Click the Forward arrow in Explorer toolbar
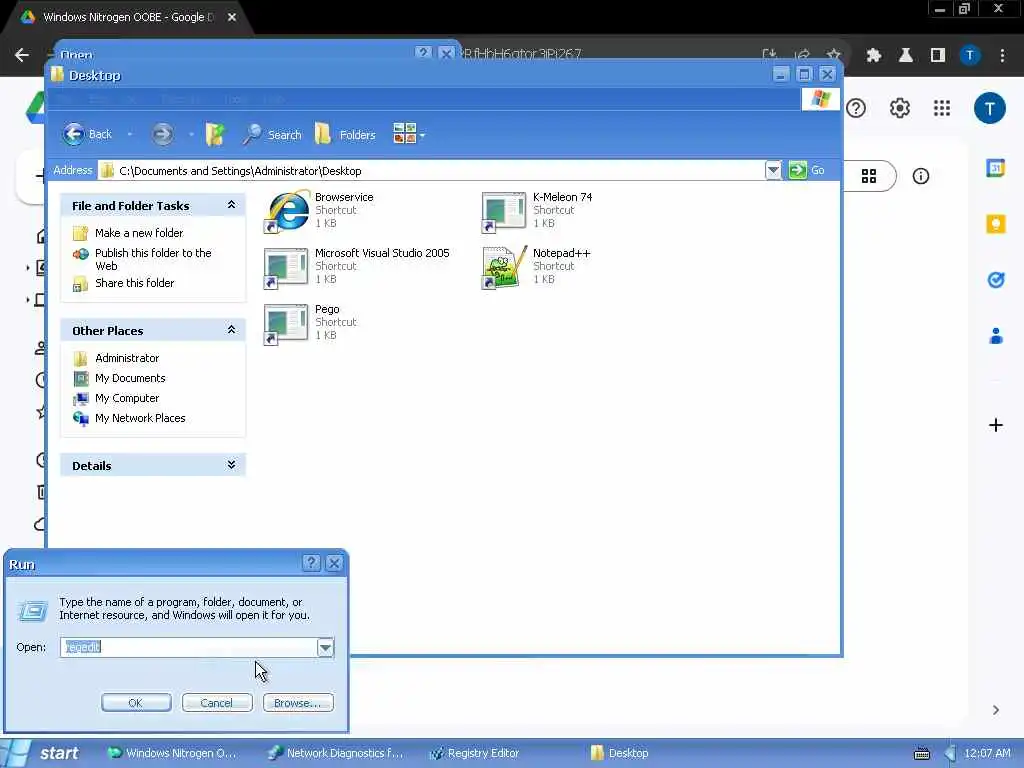 pos(163,135)
